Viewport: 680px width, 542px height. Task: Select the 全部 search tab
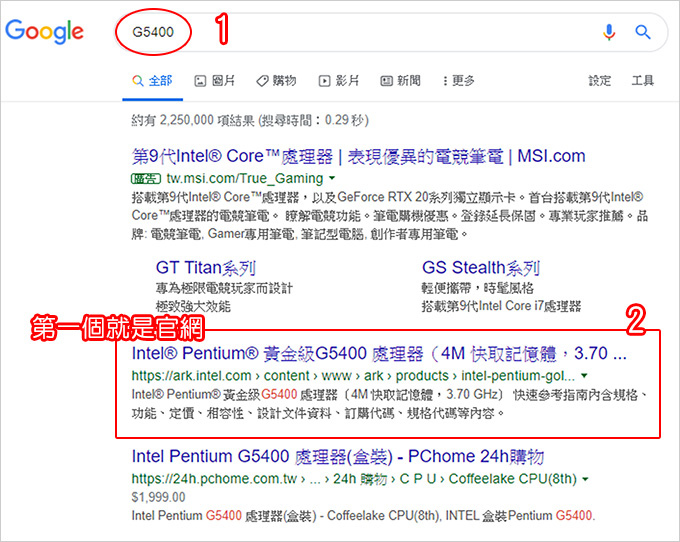(153, 81)
